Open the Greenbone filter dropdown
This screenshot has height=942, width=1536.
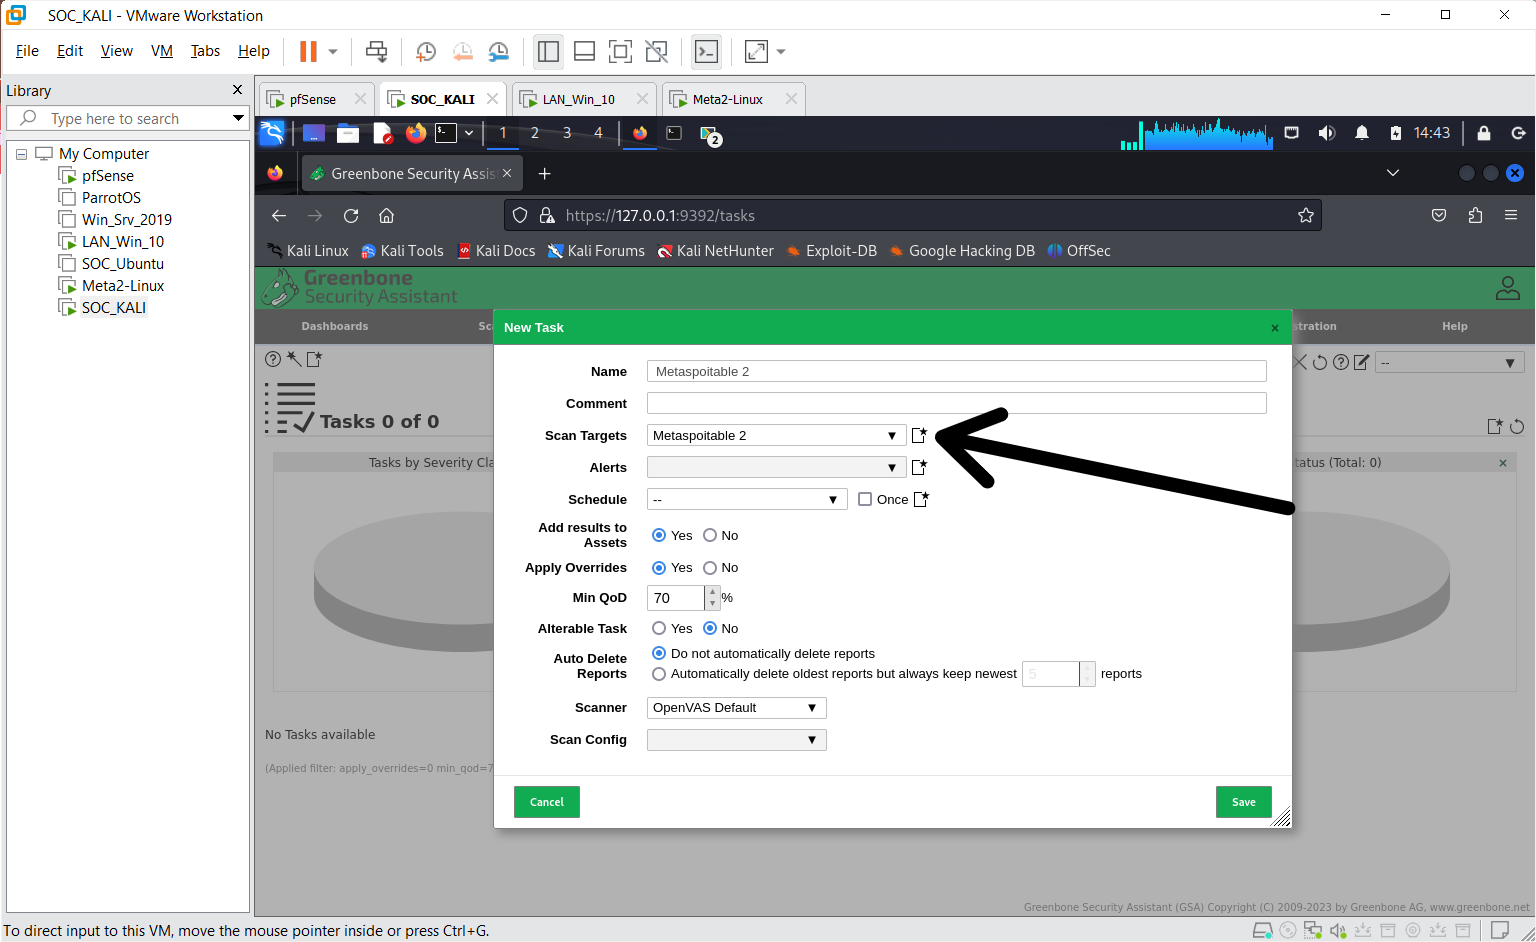click(1449, 362)
